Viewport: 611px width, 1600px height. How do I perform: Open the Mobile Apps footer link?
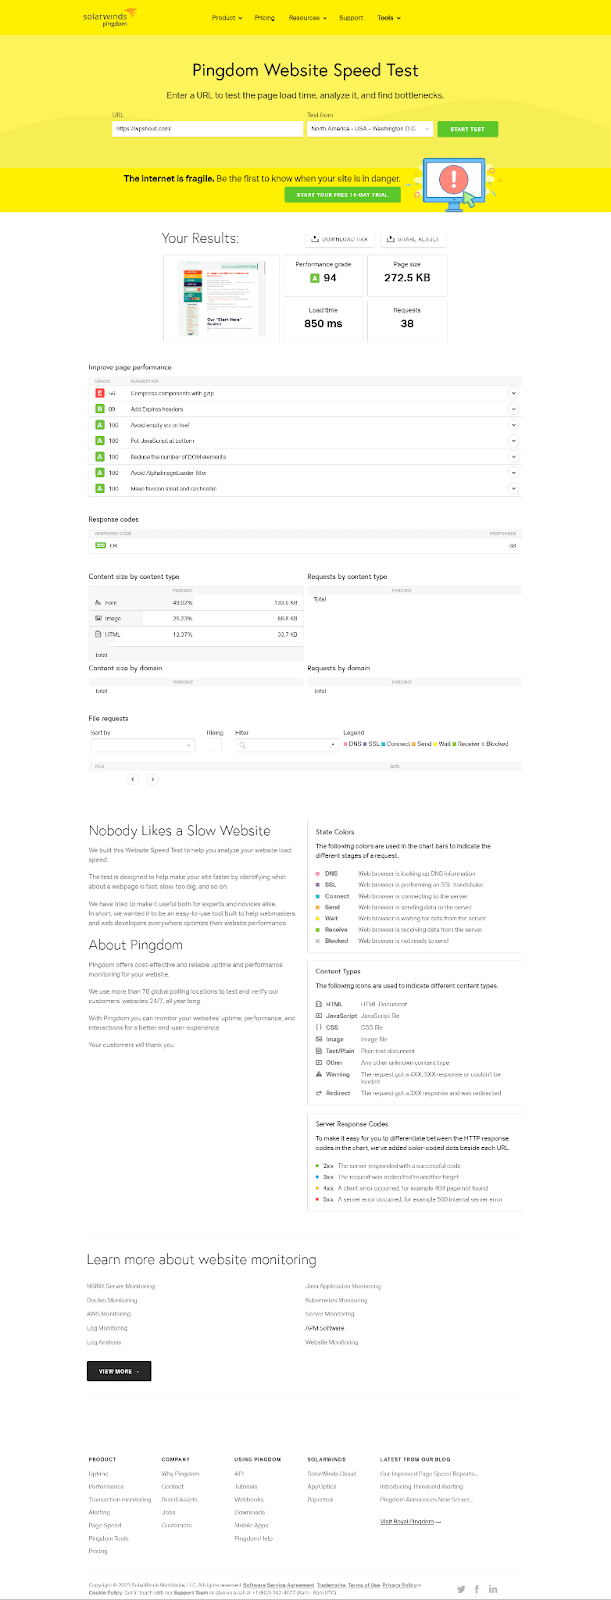251,1525
